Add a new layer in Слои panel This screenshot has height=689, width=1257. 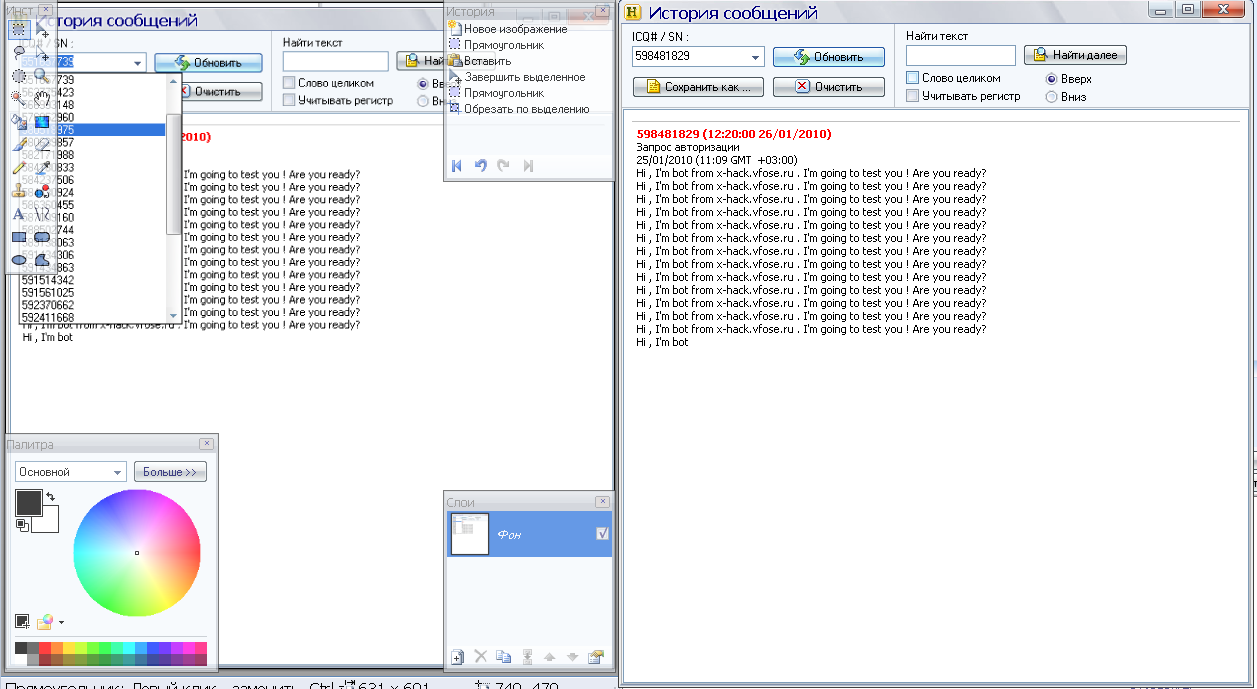click(x=457, y=657)
